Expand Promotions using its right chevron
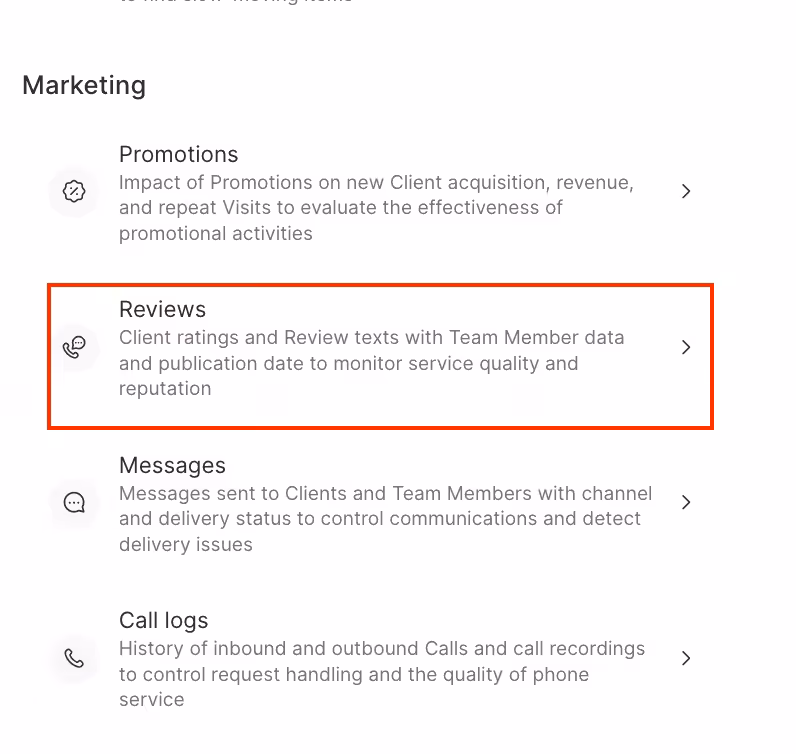 (686, 191)
